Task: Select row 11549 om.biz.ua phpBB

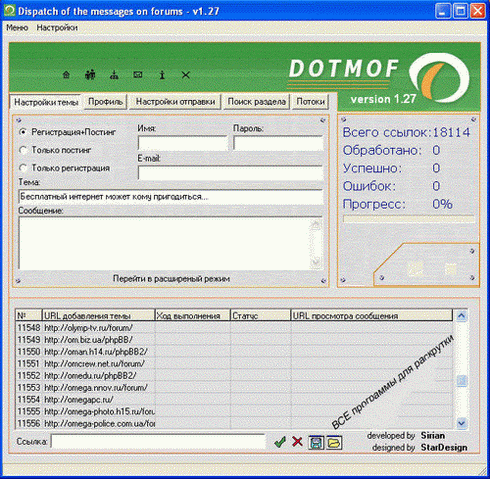Action: point(234,340)
